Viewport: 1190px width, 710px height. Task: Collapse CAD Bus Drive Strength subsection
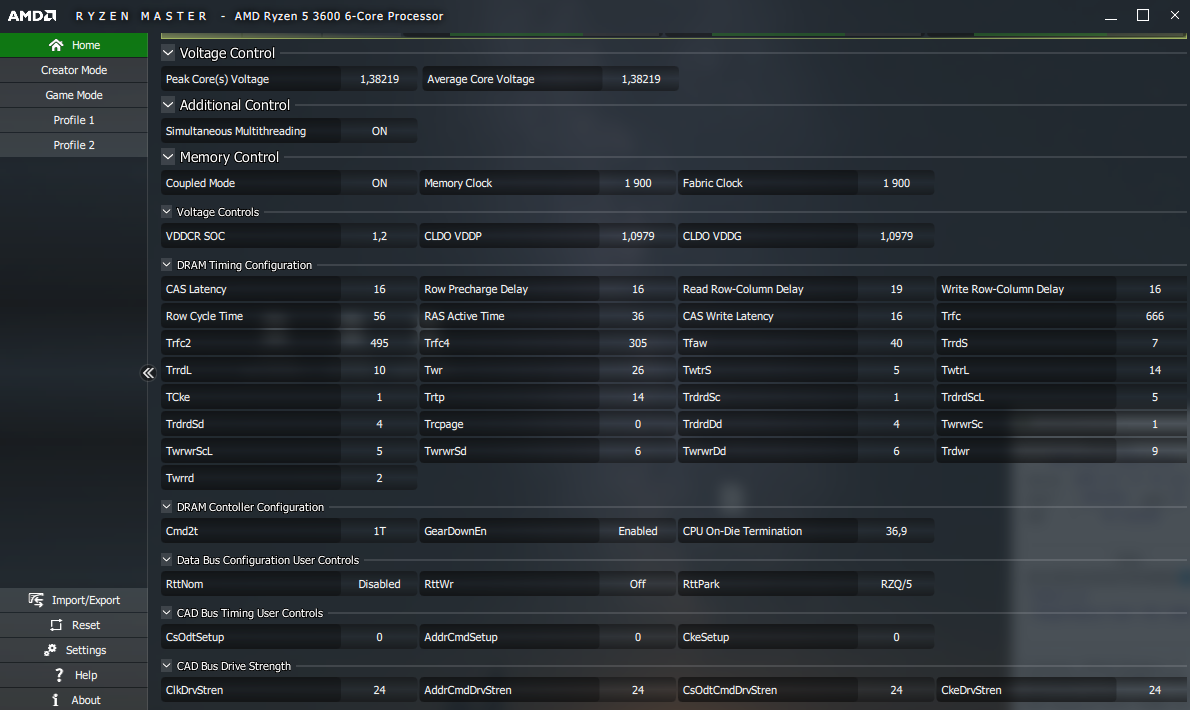click(167, 666)
